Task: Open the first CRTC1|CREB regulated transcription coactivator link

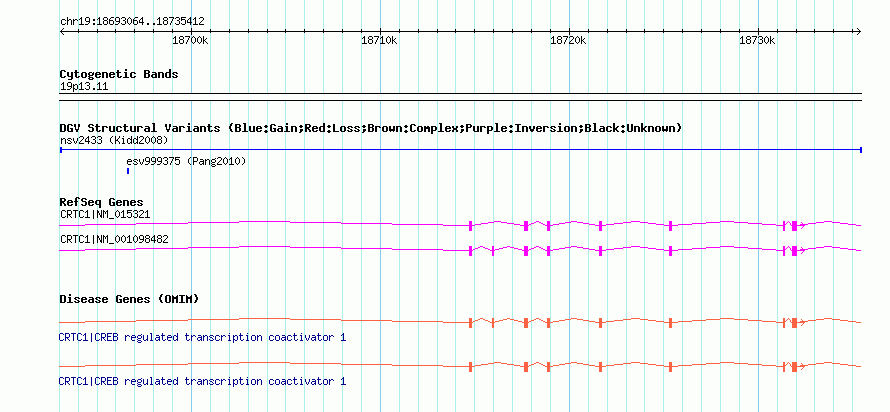Action: point(202,338)
